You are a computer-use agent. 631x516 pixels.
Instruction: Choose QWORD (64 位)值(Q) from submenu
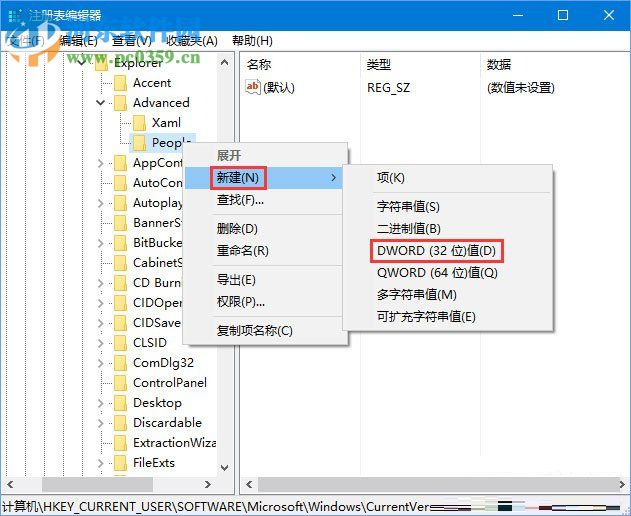pyautogui.click(x=437, y=273)
